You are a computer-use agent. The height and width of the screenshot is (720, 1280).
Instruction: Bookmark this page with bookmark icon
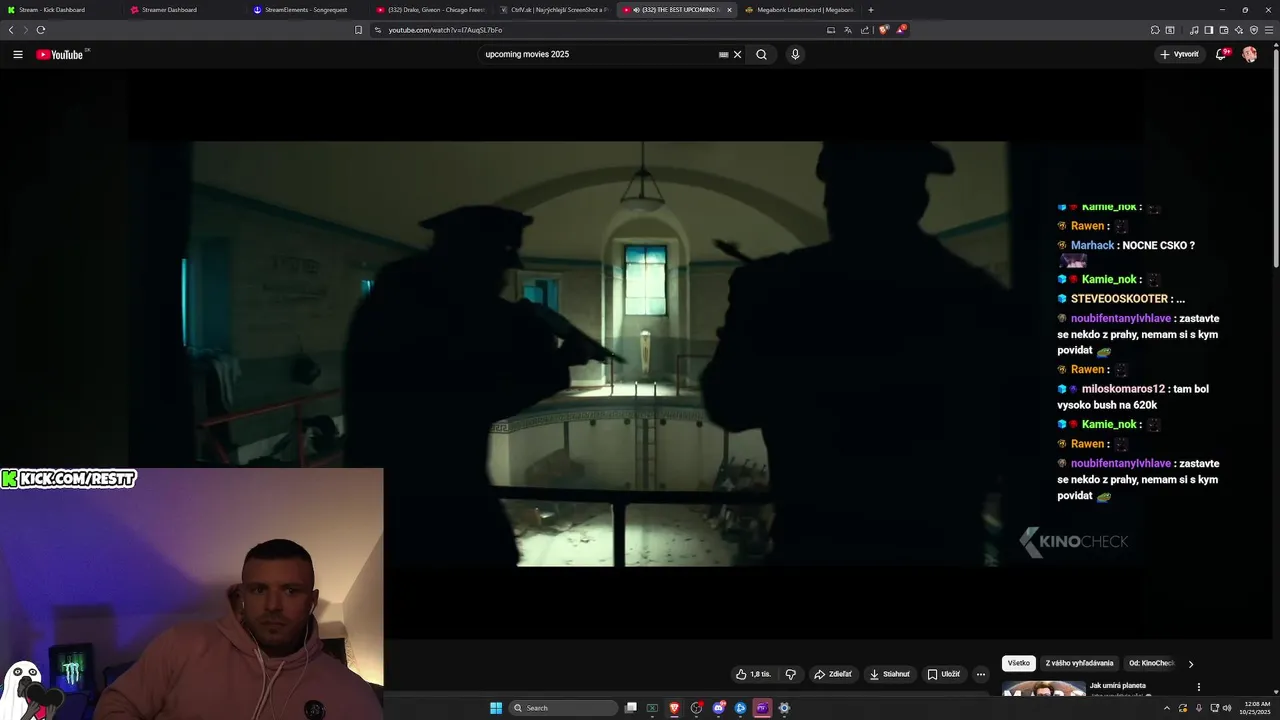359,30
